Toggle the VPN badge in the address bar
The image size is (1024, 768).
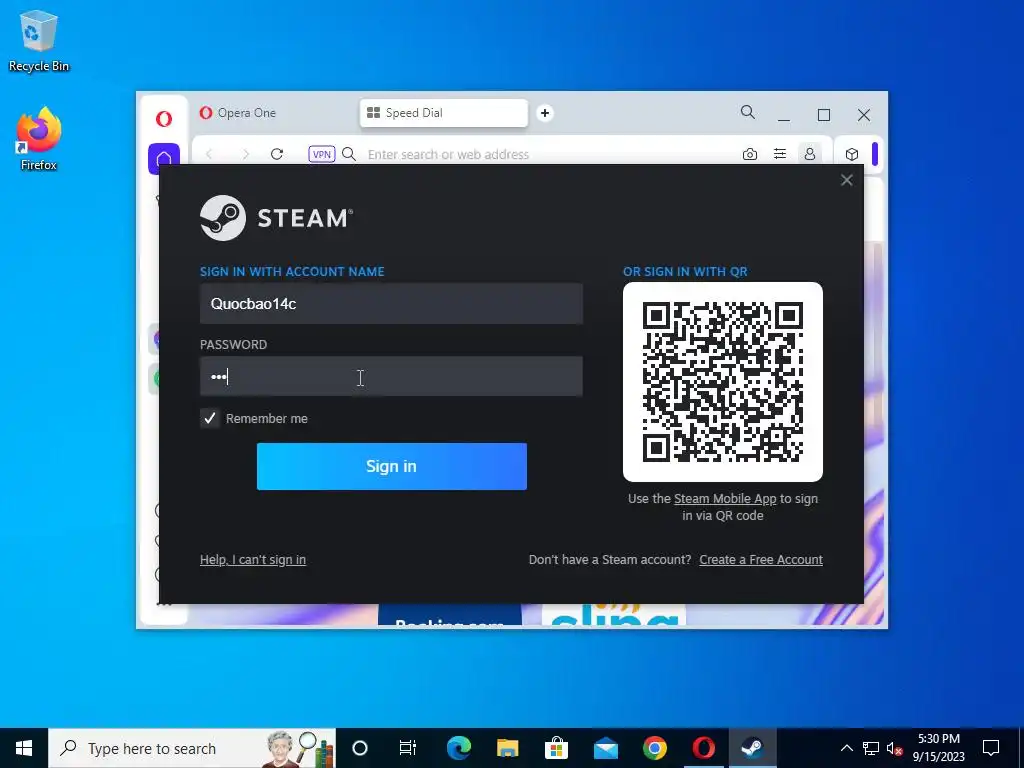pos(321,154)
